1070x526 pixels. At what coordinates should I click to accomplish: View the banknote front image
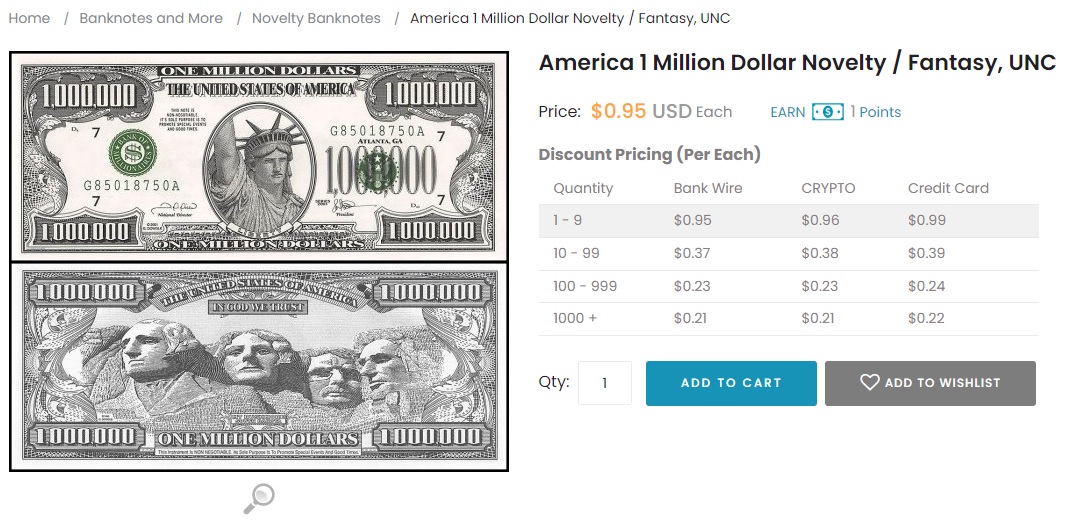click(258, 157)
